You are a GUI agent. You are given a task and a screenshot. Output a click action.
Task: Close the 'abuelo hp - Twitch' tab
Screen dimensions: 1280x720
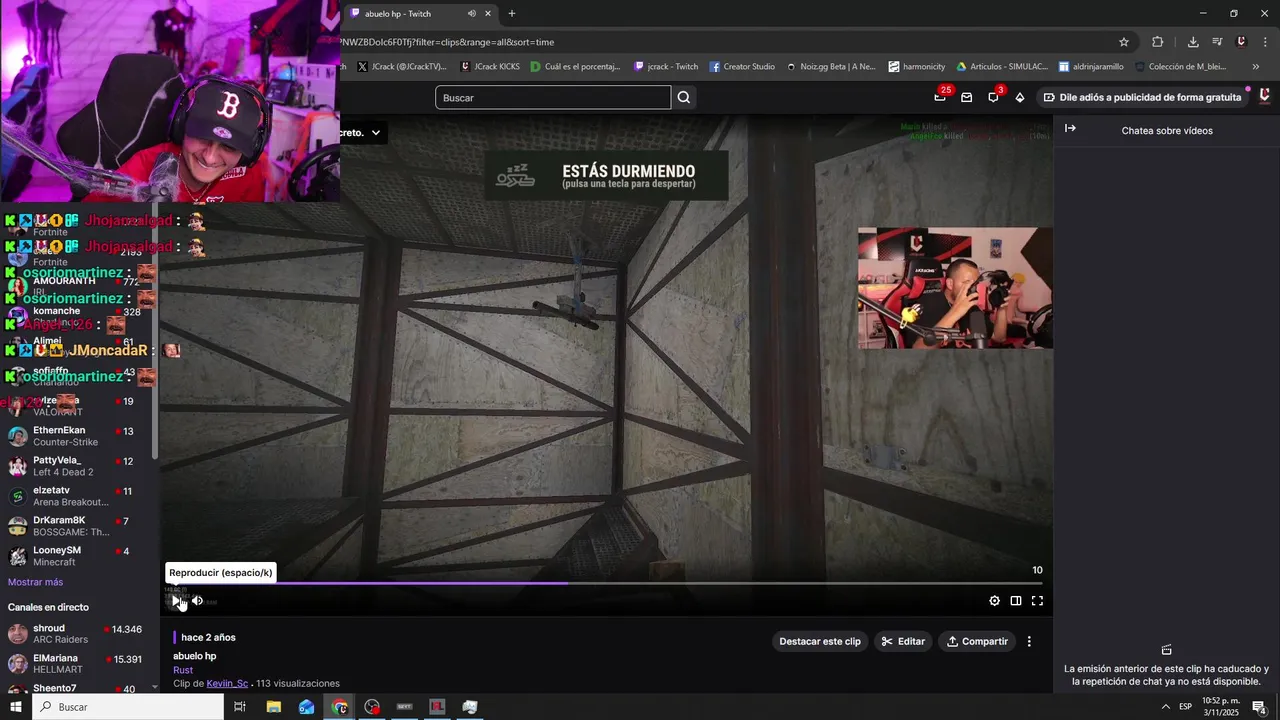click(488, 13)
